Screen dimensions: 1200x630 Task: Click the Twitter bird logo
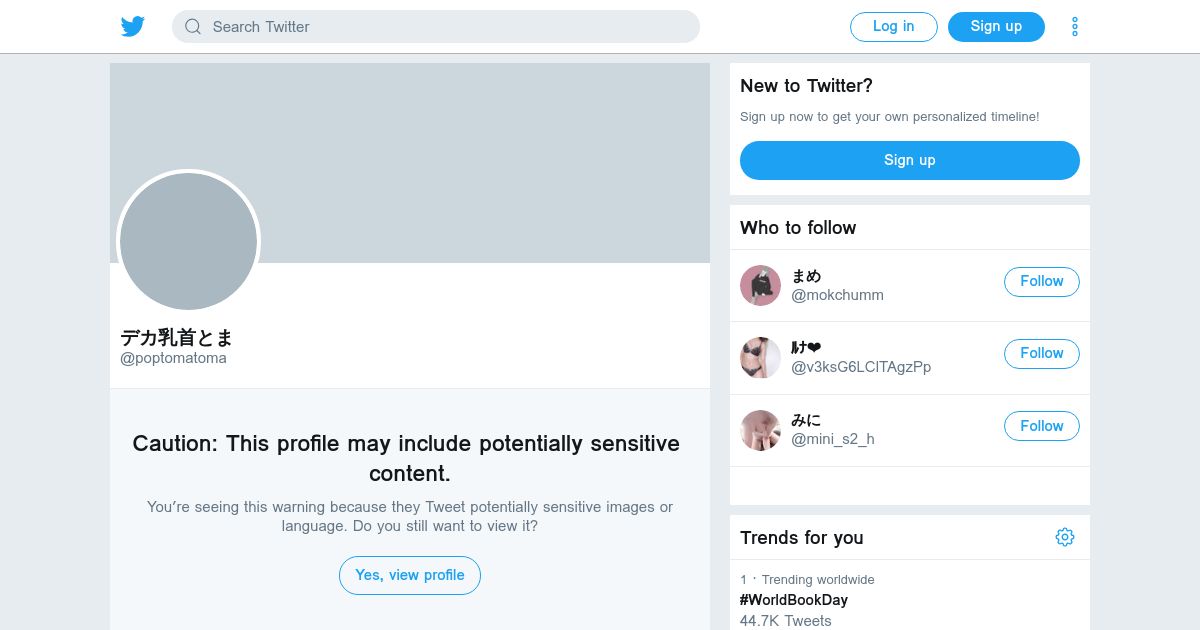[133, 27]
